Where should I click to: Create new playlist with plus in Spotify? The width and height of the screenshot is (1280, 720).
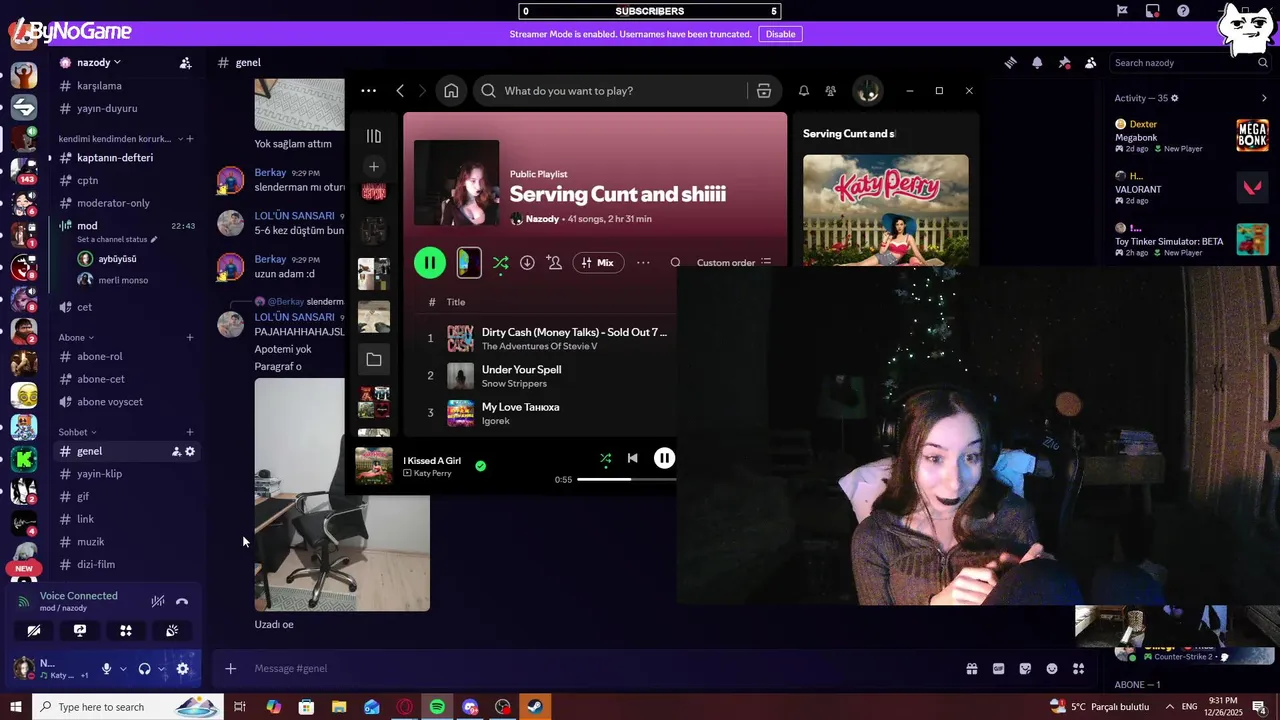pos(374,167)
